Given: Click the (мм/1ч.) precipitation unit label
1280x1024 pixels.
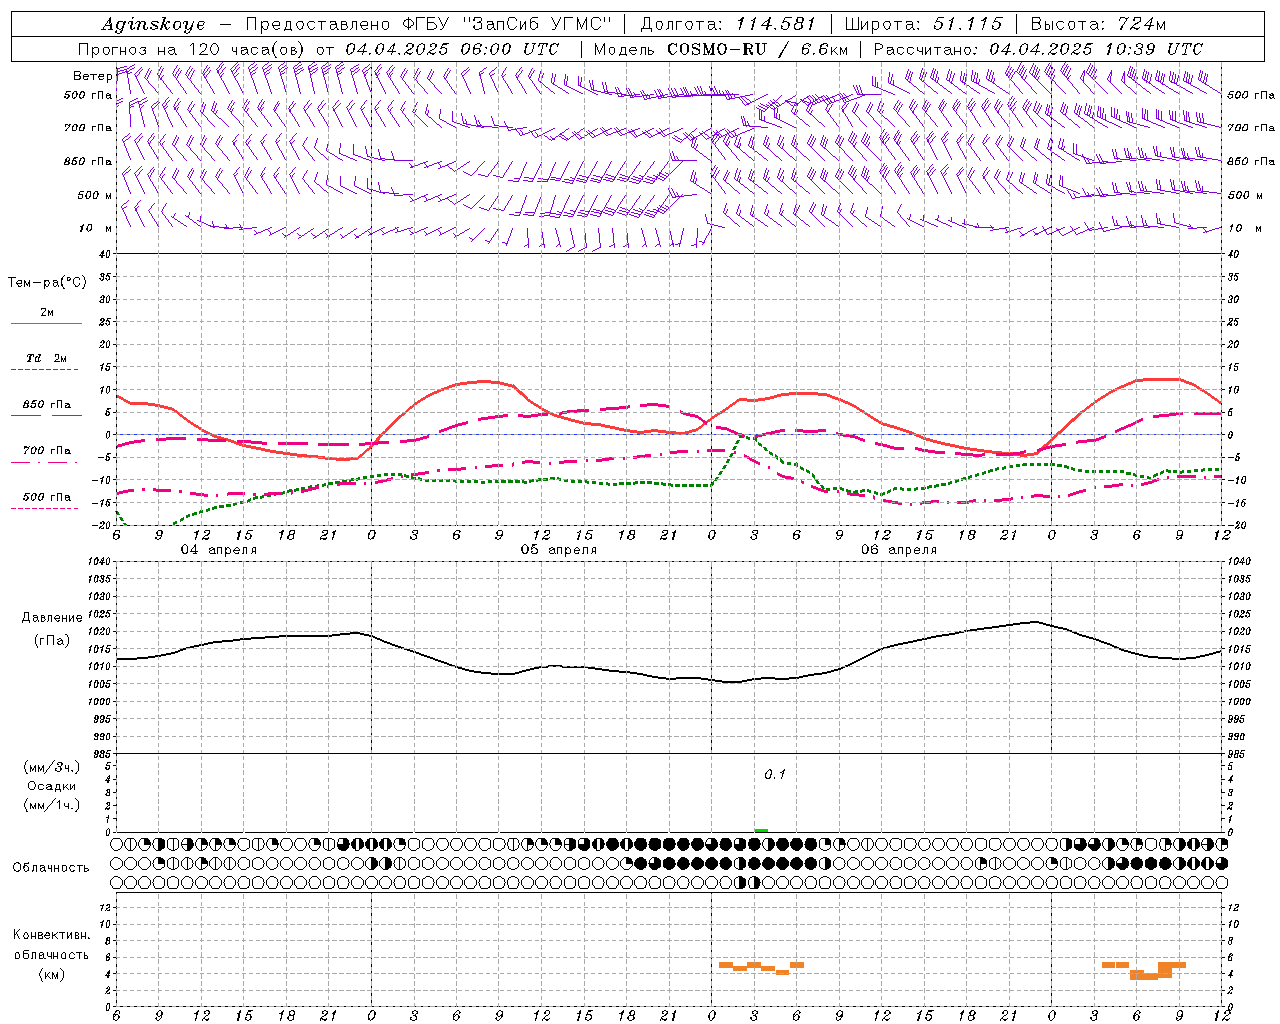Looking at the screenshot, I should coord(51,805).
